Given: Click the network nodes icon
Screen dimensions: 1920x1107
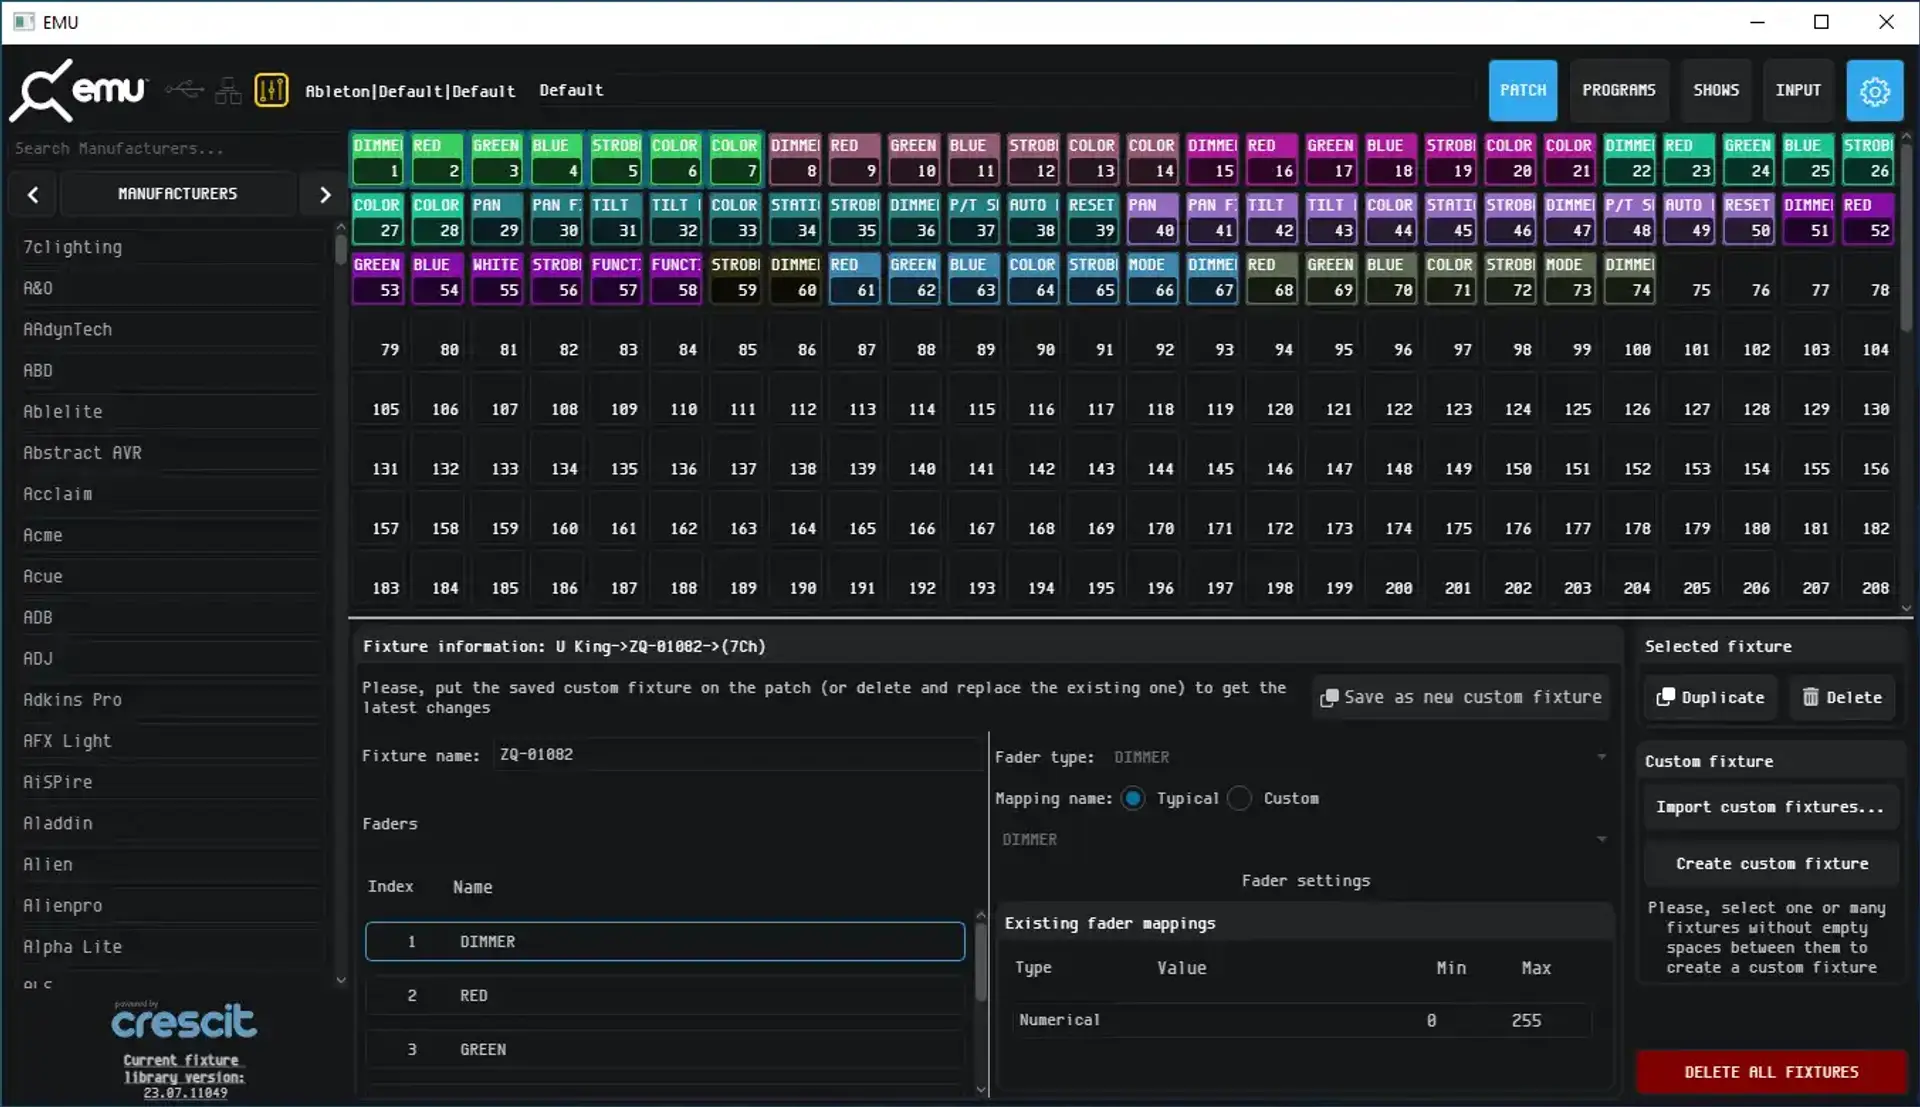Looking at the screenshot, I should (228, 91).
